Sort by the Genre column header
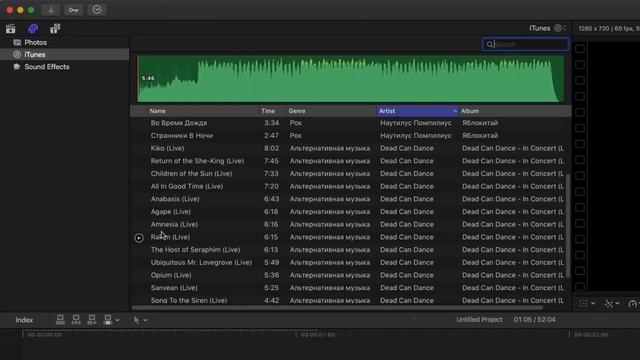The height and width of the screenshot is (360, 640). pos(297,111)
